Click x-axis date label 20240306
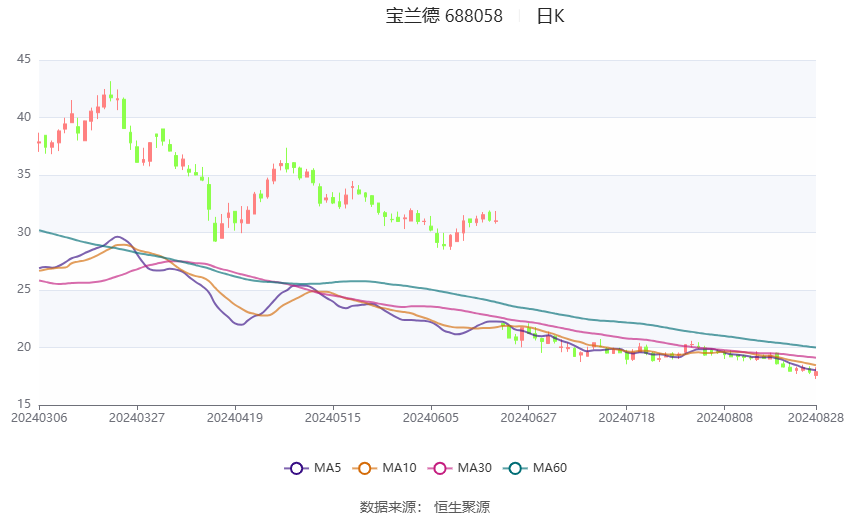 coord(39,418)
